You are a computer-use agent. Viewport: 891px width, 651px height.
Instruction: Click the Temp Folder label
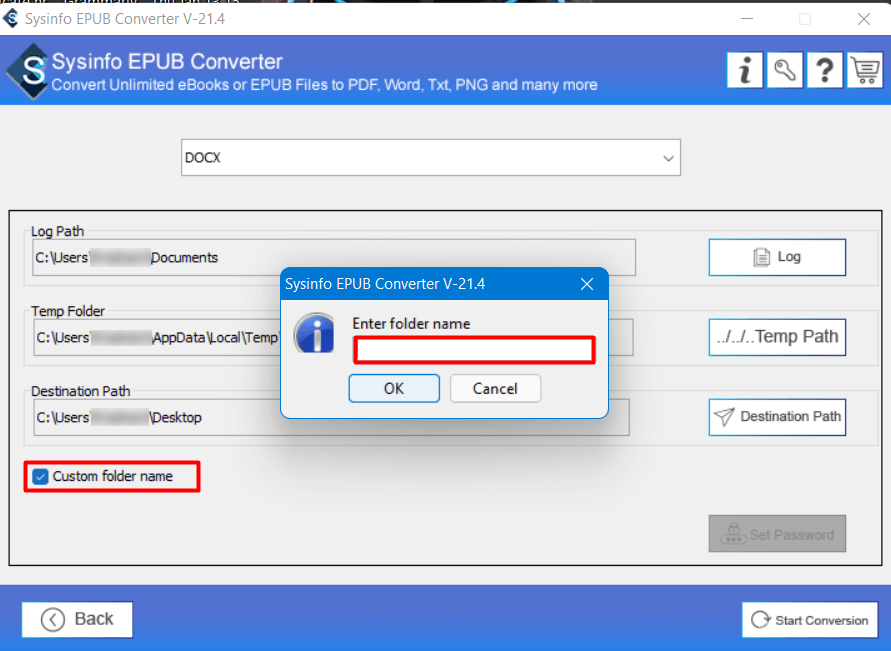tap(68, 311)
